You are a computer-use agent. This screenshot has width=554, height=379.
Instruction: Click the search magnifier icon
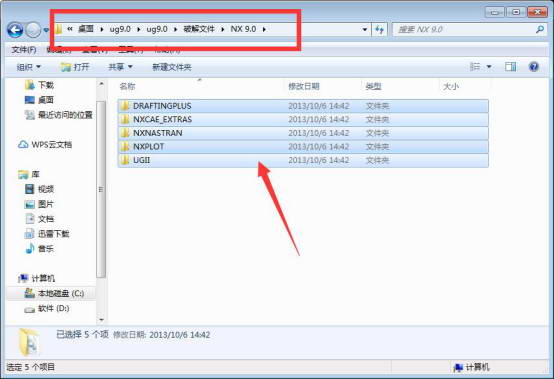click(x=540, y=30)
